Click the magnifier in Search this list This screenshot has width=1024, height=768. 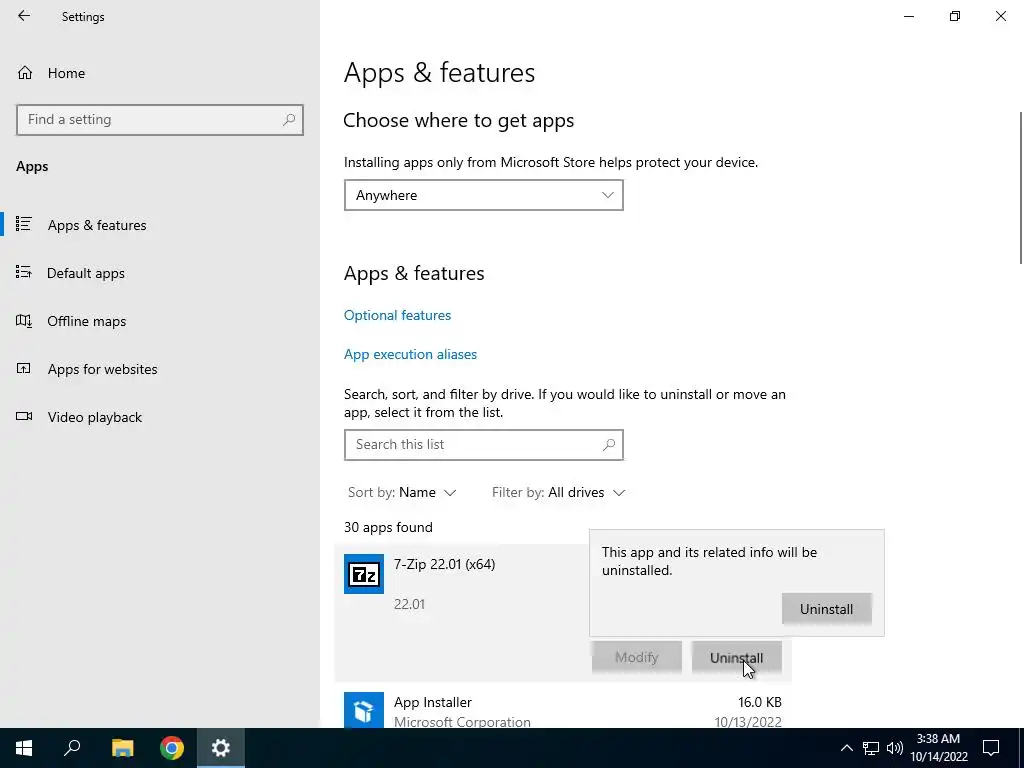coord(609,445)
